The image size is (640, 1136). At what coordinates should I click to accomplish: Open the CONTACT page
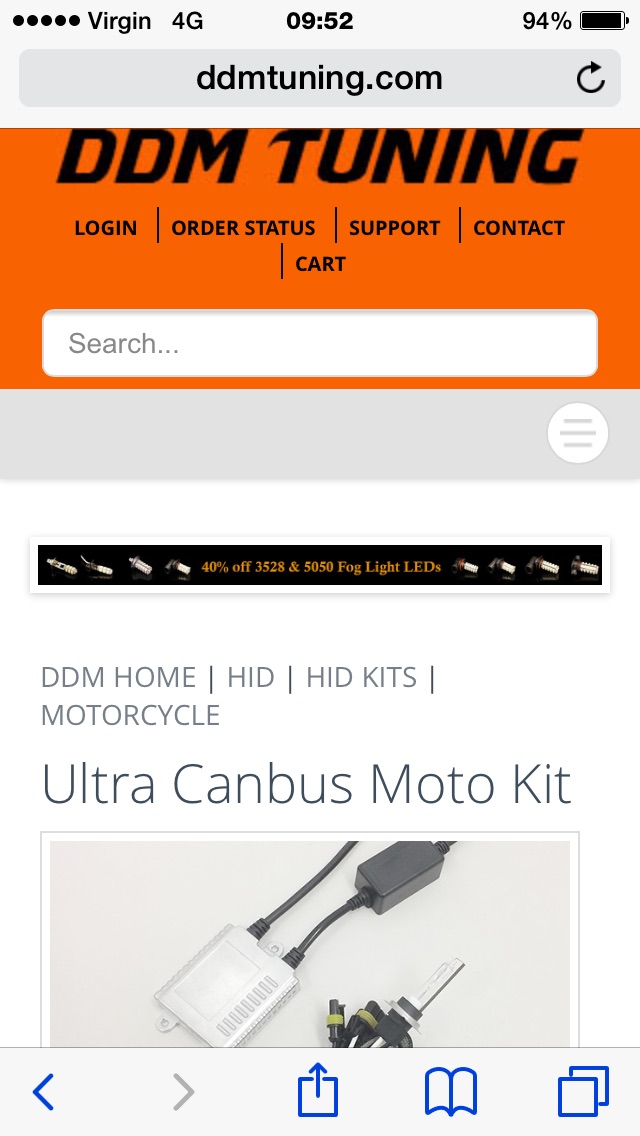519,227
